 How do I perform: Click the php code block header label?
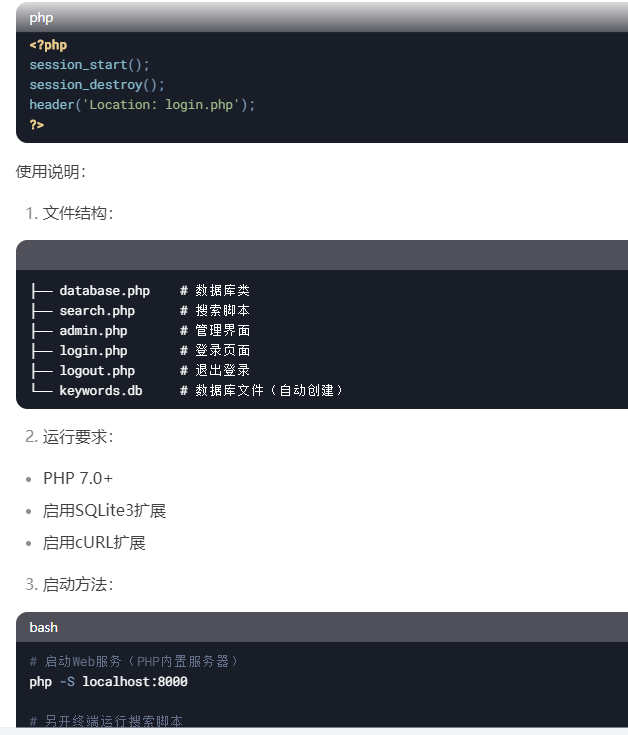pyautogui.click(x=41, y=18)
